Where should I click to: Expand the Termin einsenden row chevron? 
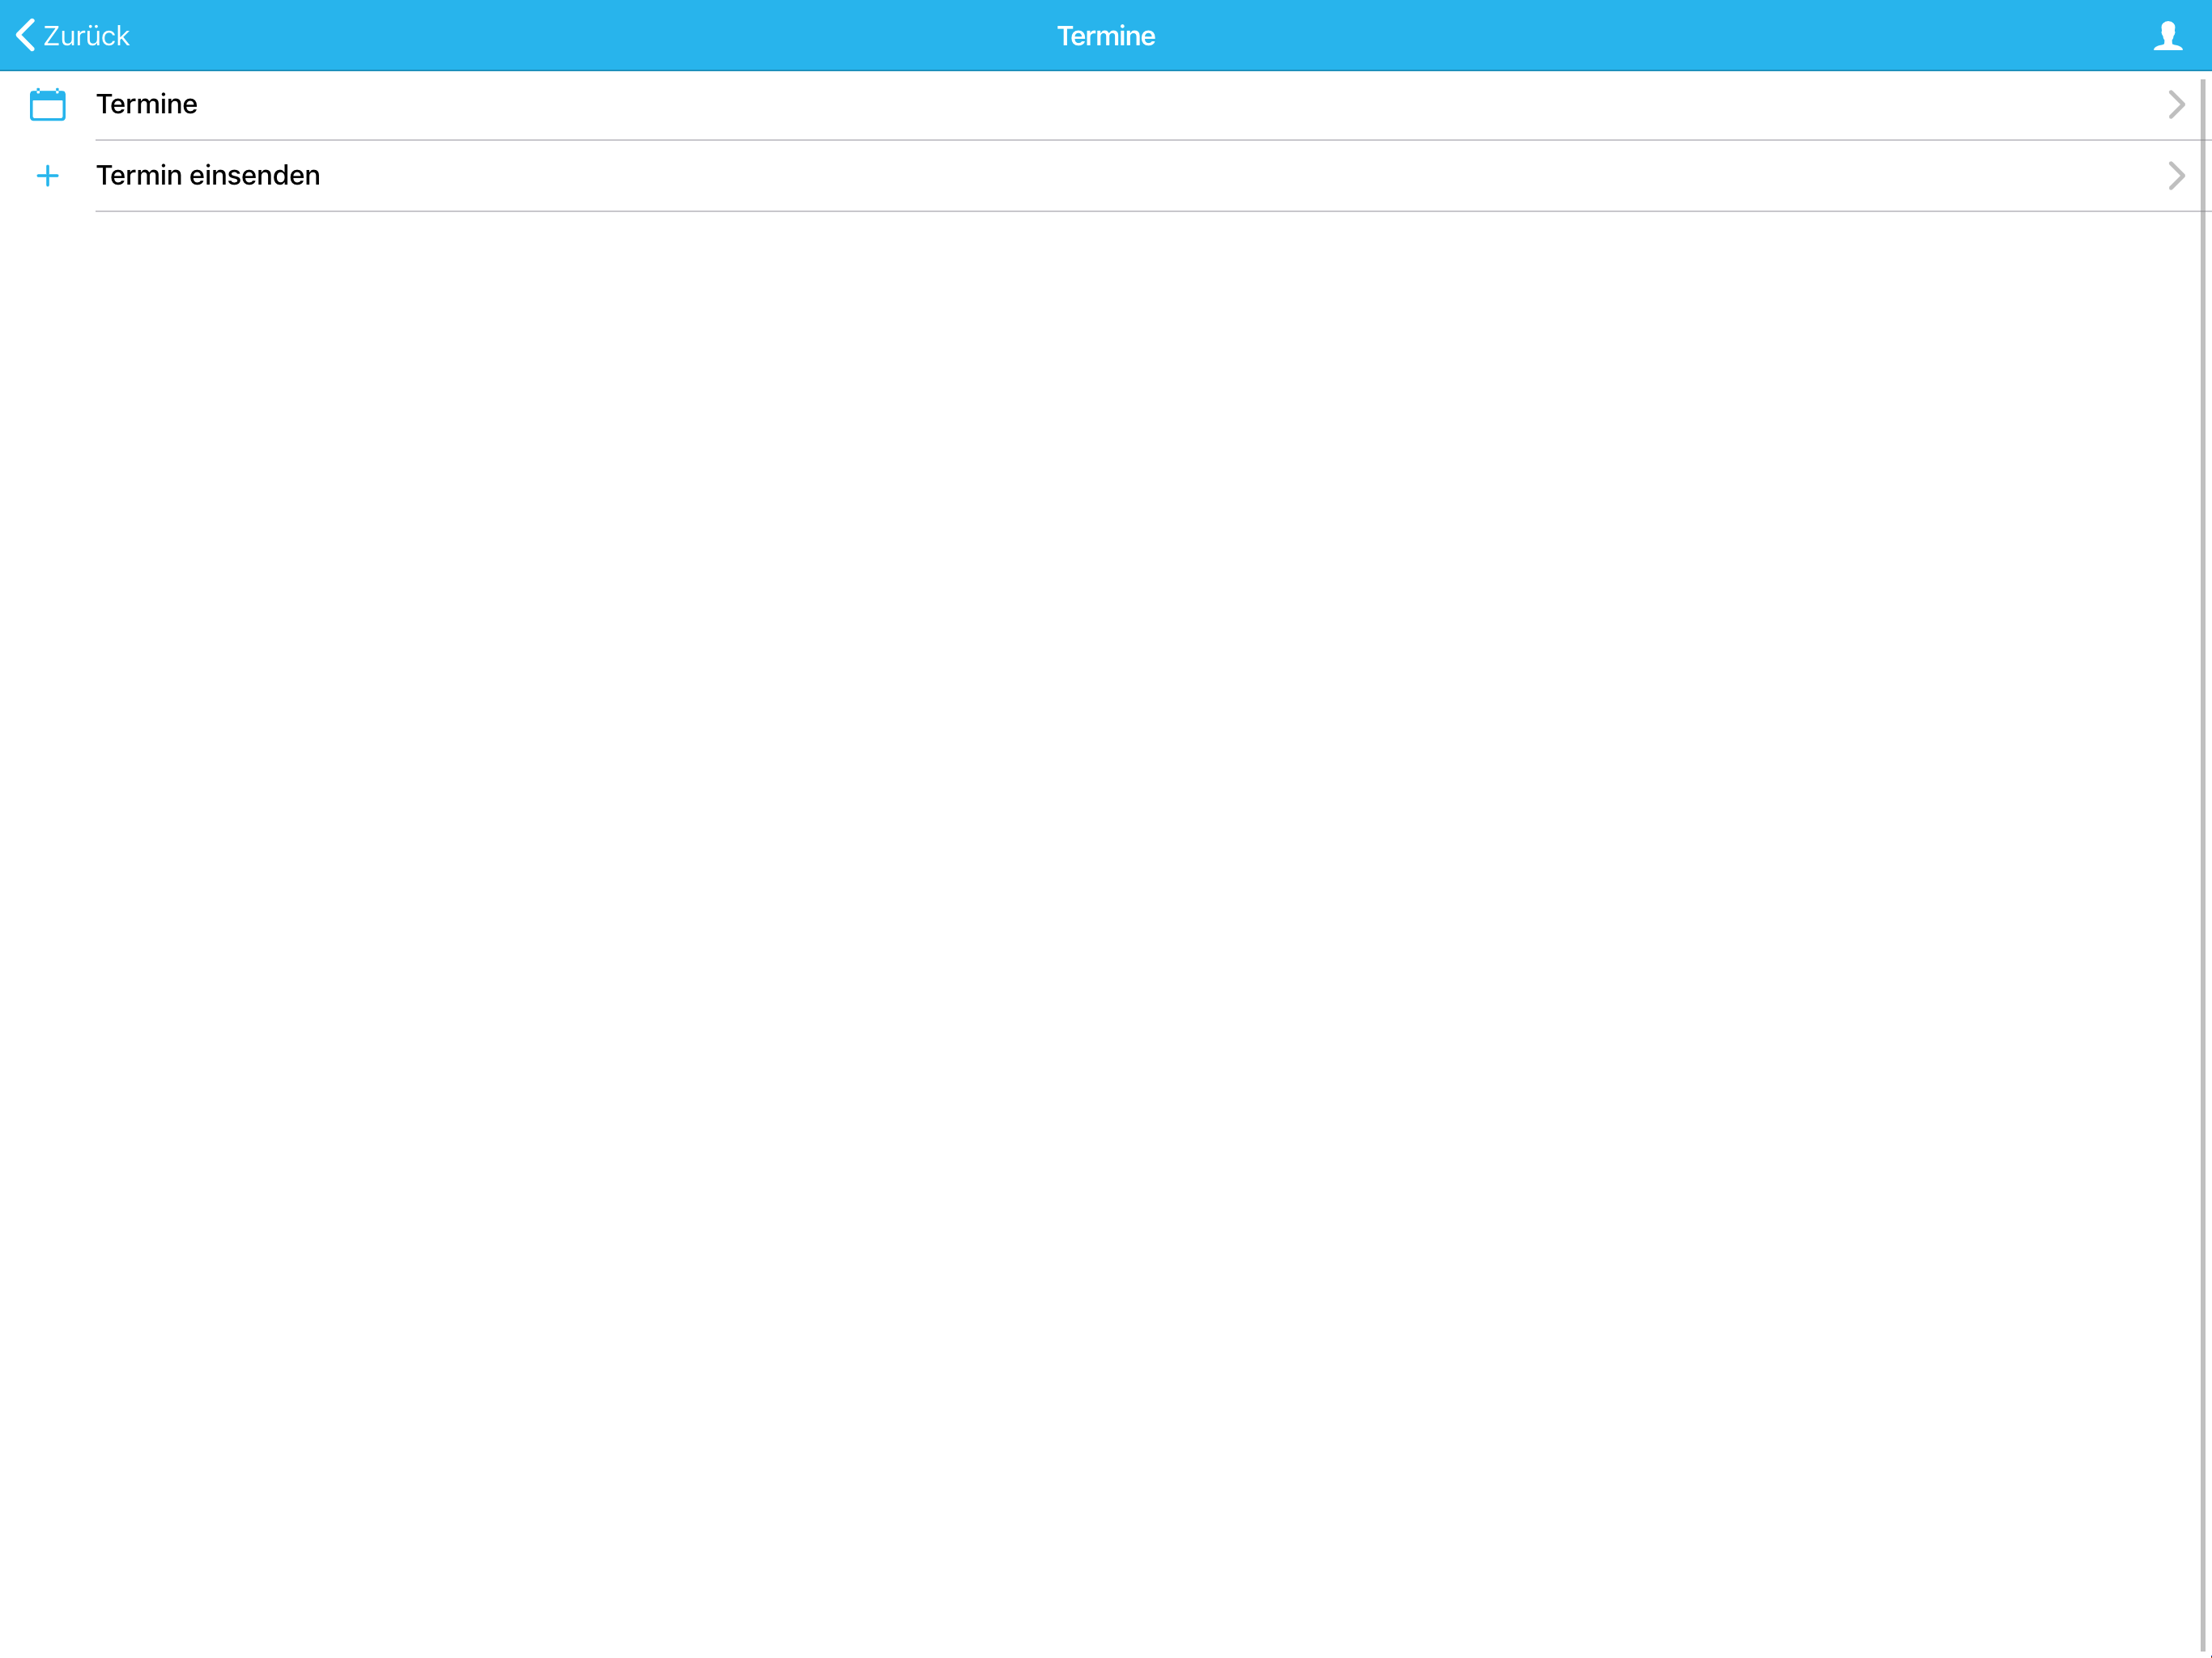[x=2176, y=176]
